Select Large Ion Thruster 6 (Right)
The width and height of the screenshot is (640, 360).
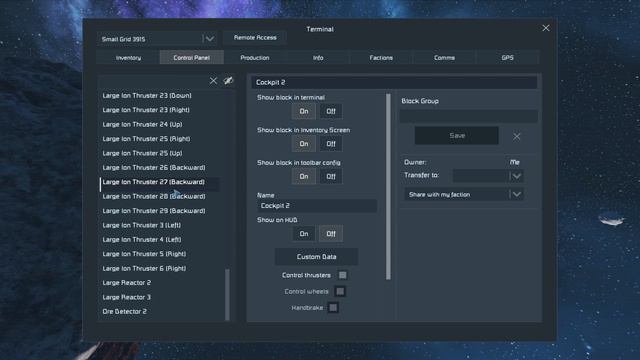coord(144,269)
